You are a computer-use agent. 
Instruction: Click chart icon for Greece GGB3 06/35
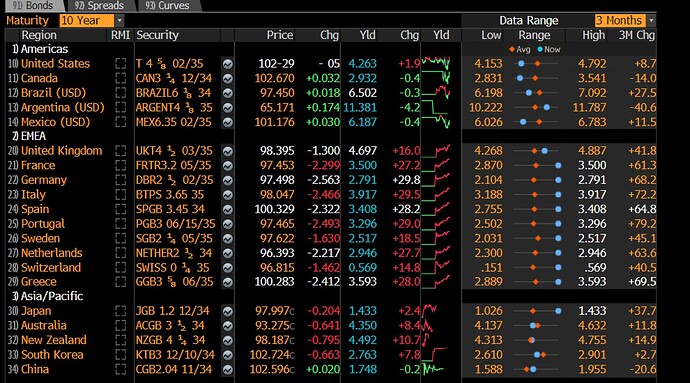228,282
